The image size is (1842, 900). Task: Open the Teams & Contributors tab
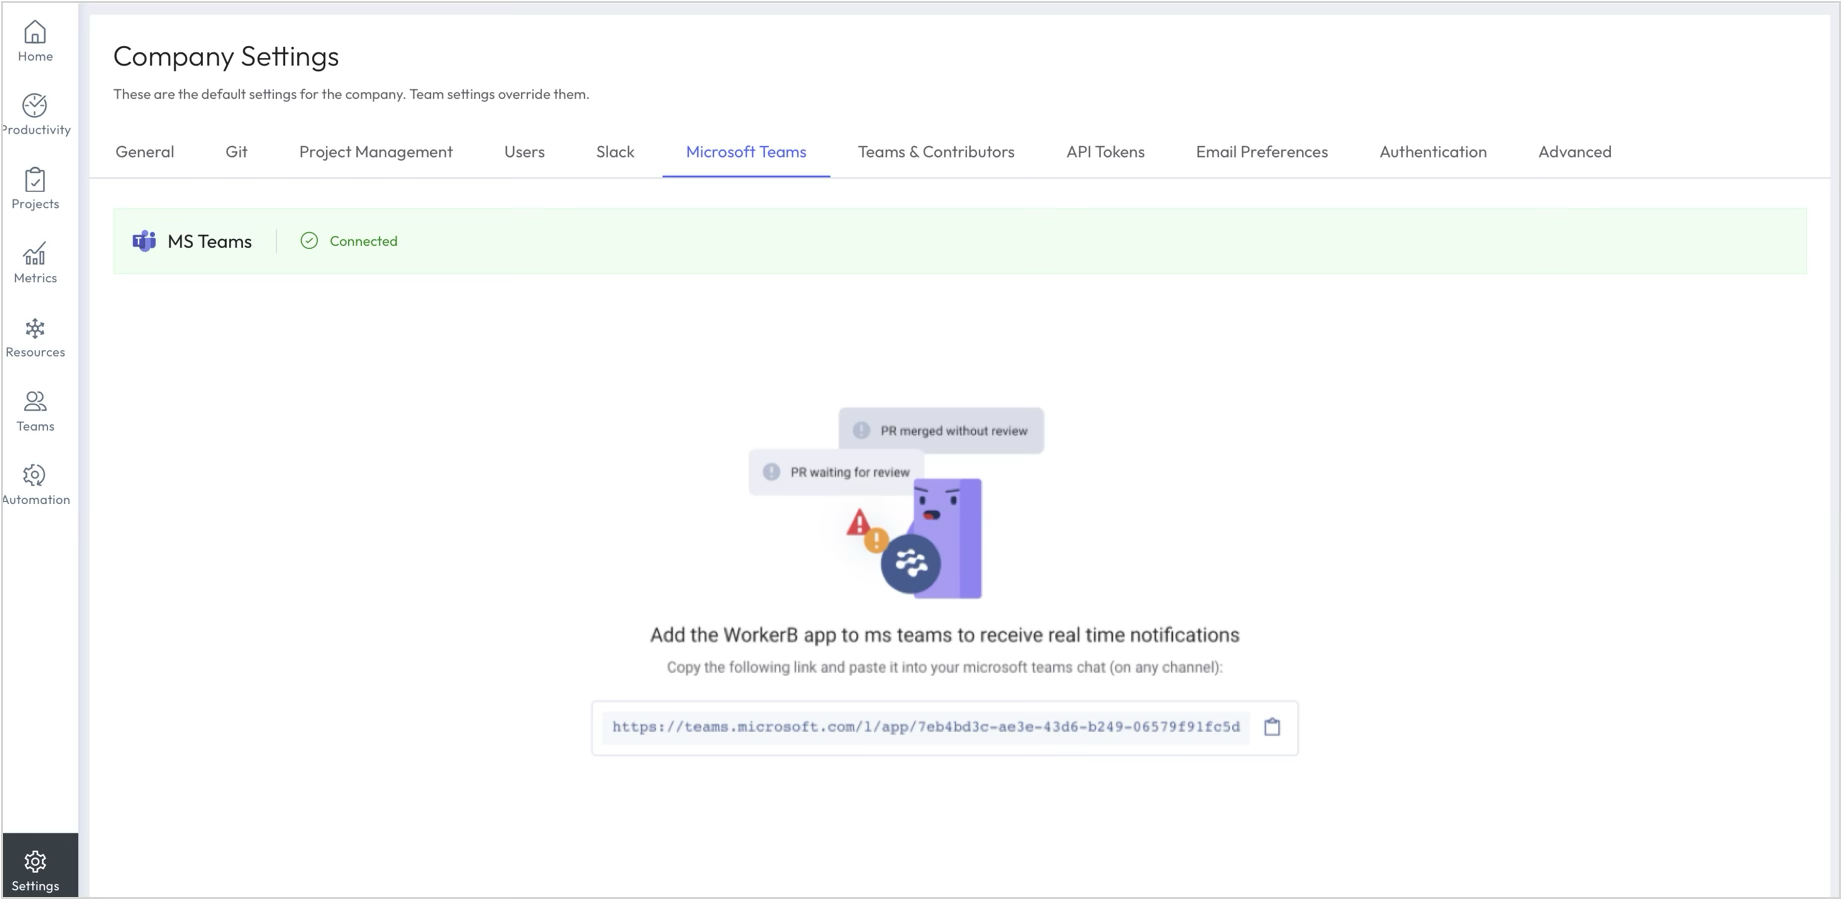click(936, 152)
